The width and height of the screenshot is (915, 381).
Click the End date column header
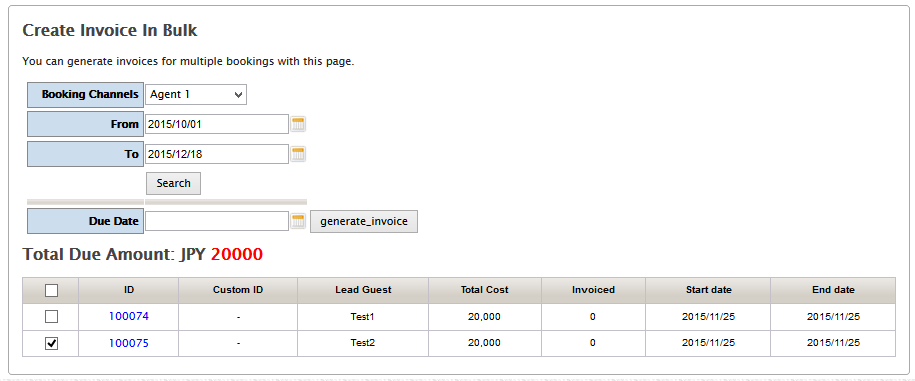(x=833, y=290)
